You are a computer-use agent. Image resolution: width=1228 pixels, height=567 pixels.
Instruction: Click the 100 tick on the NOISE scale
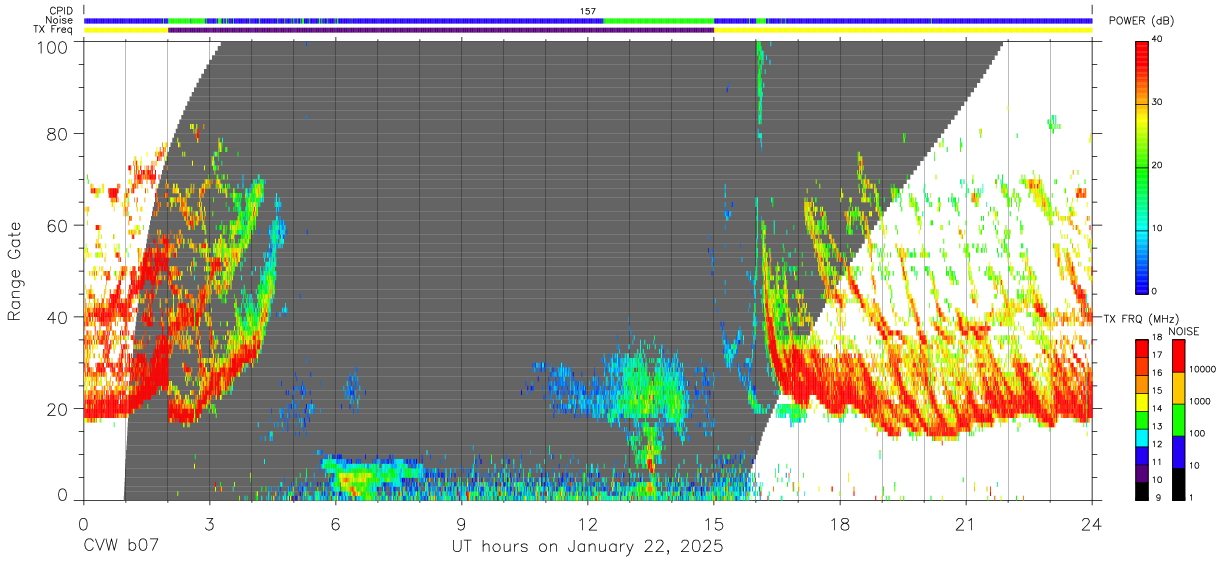tap(1199, 433)
